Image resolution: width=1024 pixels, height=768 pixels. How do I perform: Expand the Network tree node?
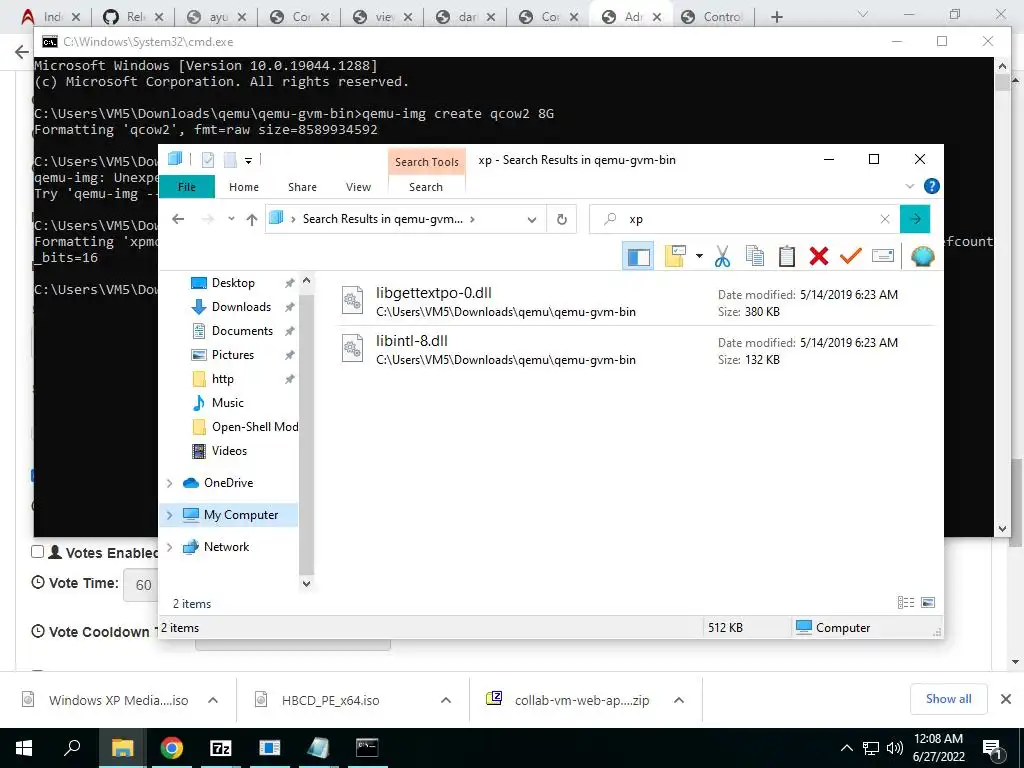170,547
